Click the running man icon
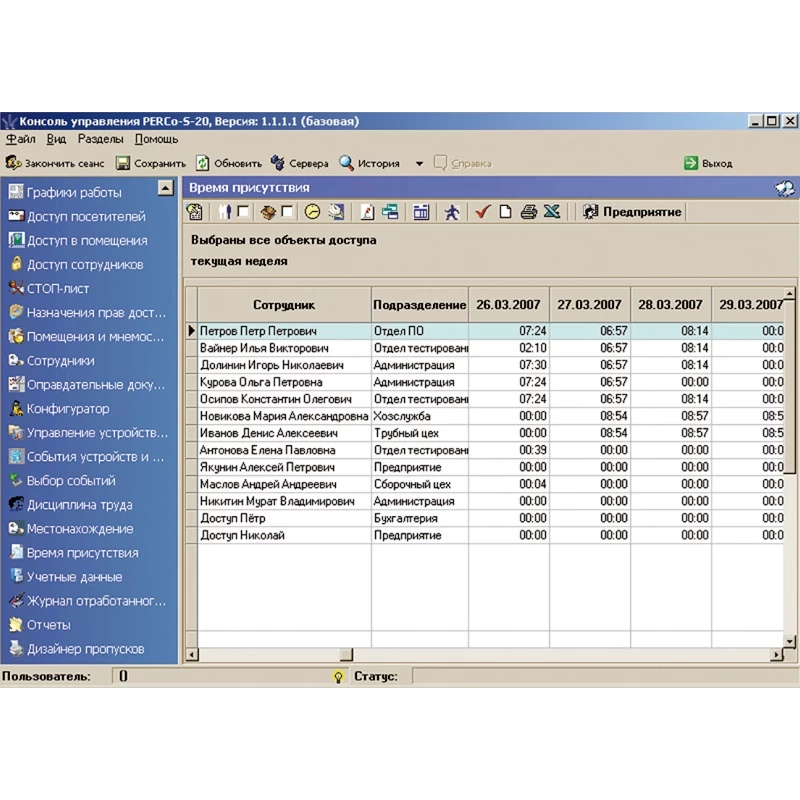This screenshot has height=800, width=800. point(452,212)
